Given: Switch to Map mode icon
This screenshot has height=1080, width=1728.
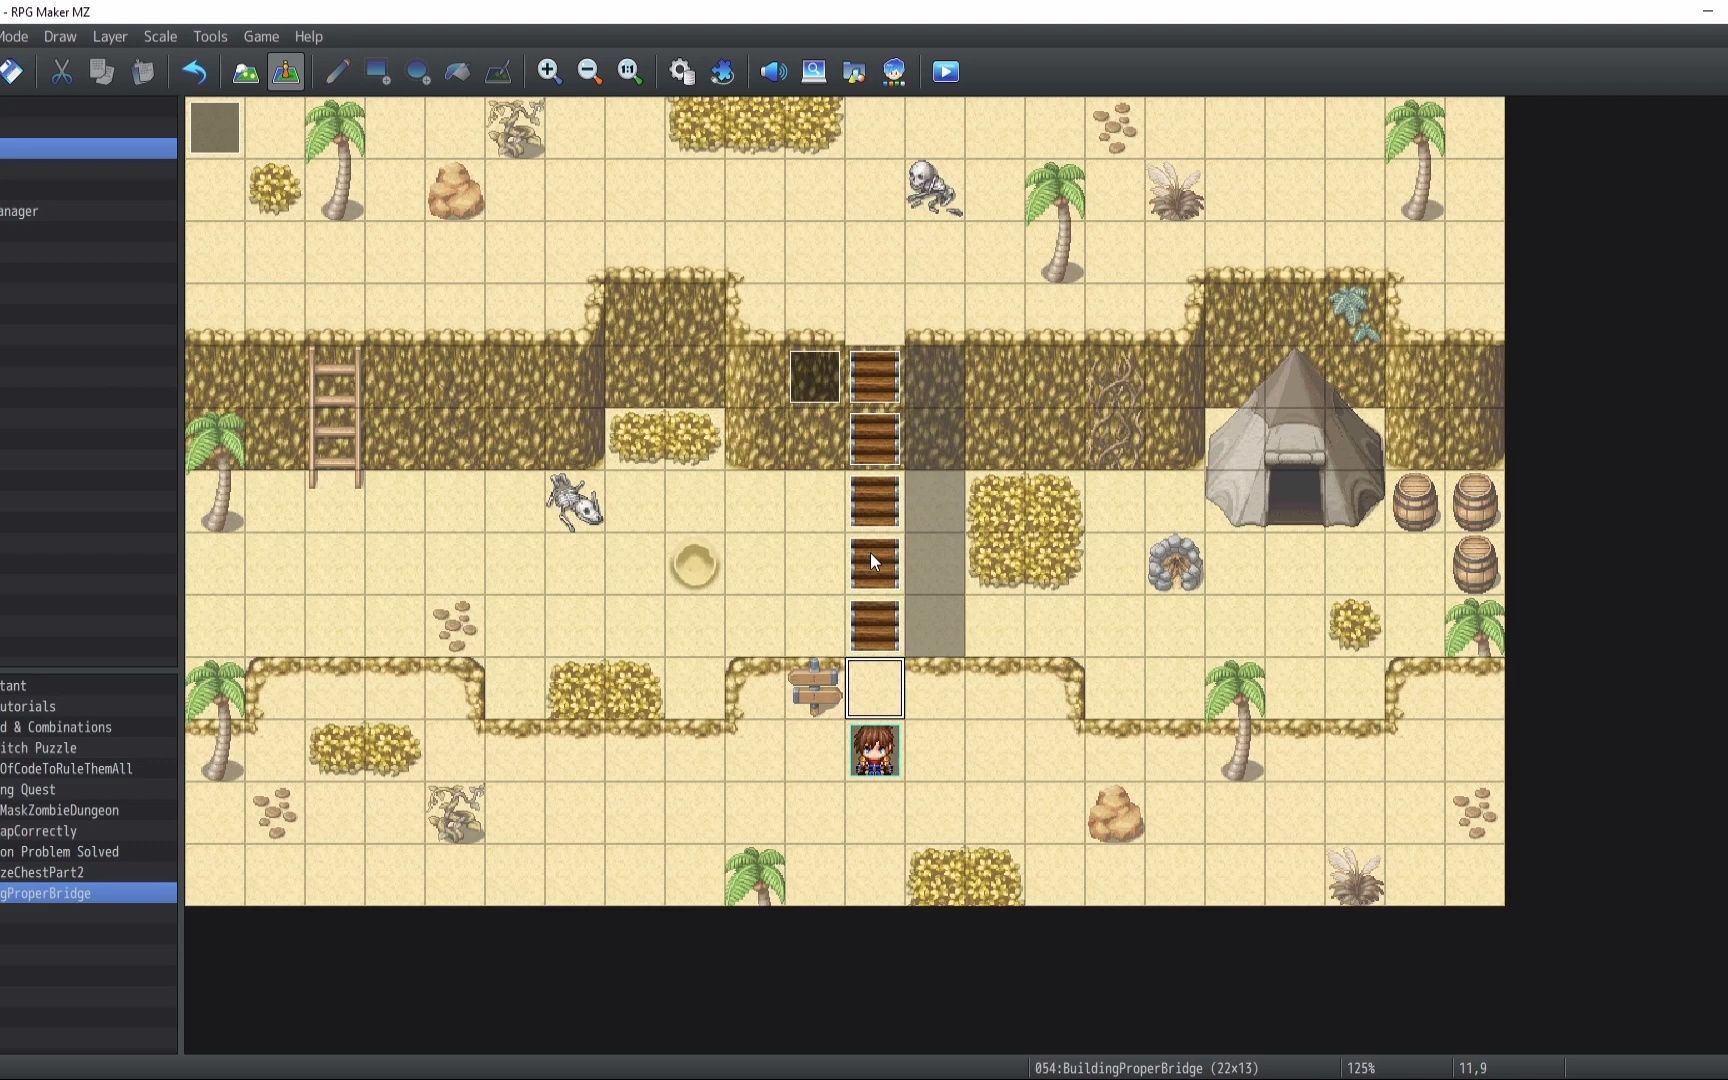Looking at the screenshot, I should tap(246, 72).
